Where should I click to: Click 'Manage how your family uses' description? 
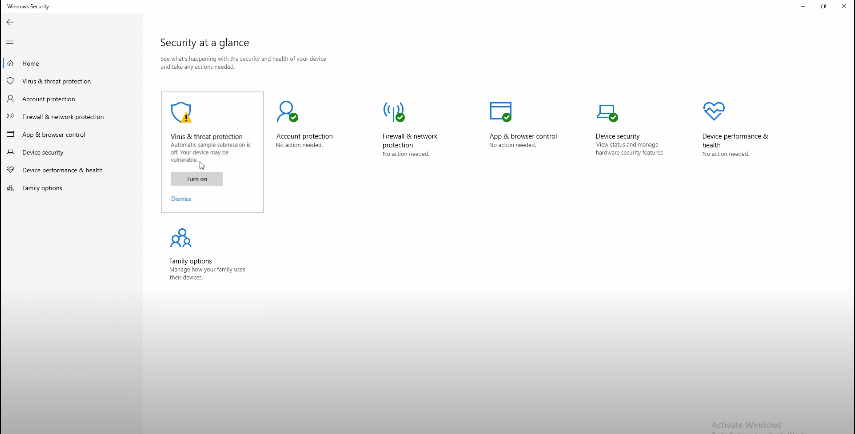(207, 273)
